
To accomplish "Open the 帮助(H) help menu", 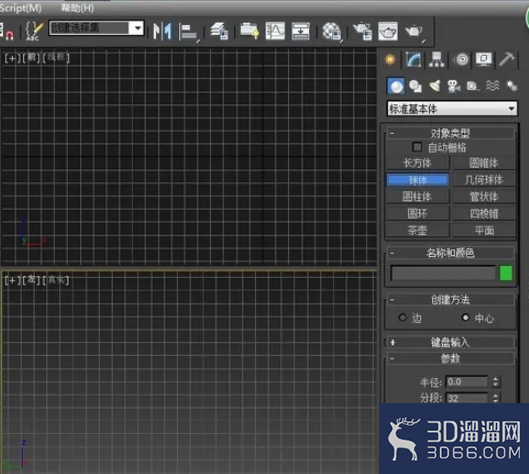I will 78,8.
